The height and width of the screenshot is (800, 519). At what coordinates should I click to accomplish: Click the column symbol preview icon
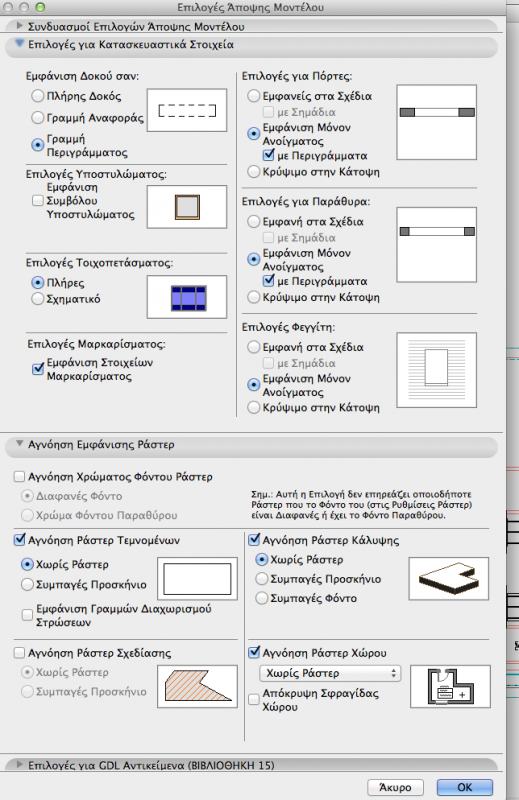187,207
